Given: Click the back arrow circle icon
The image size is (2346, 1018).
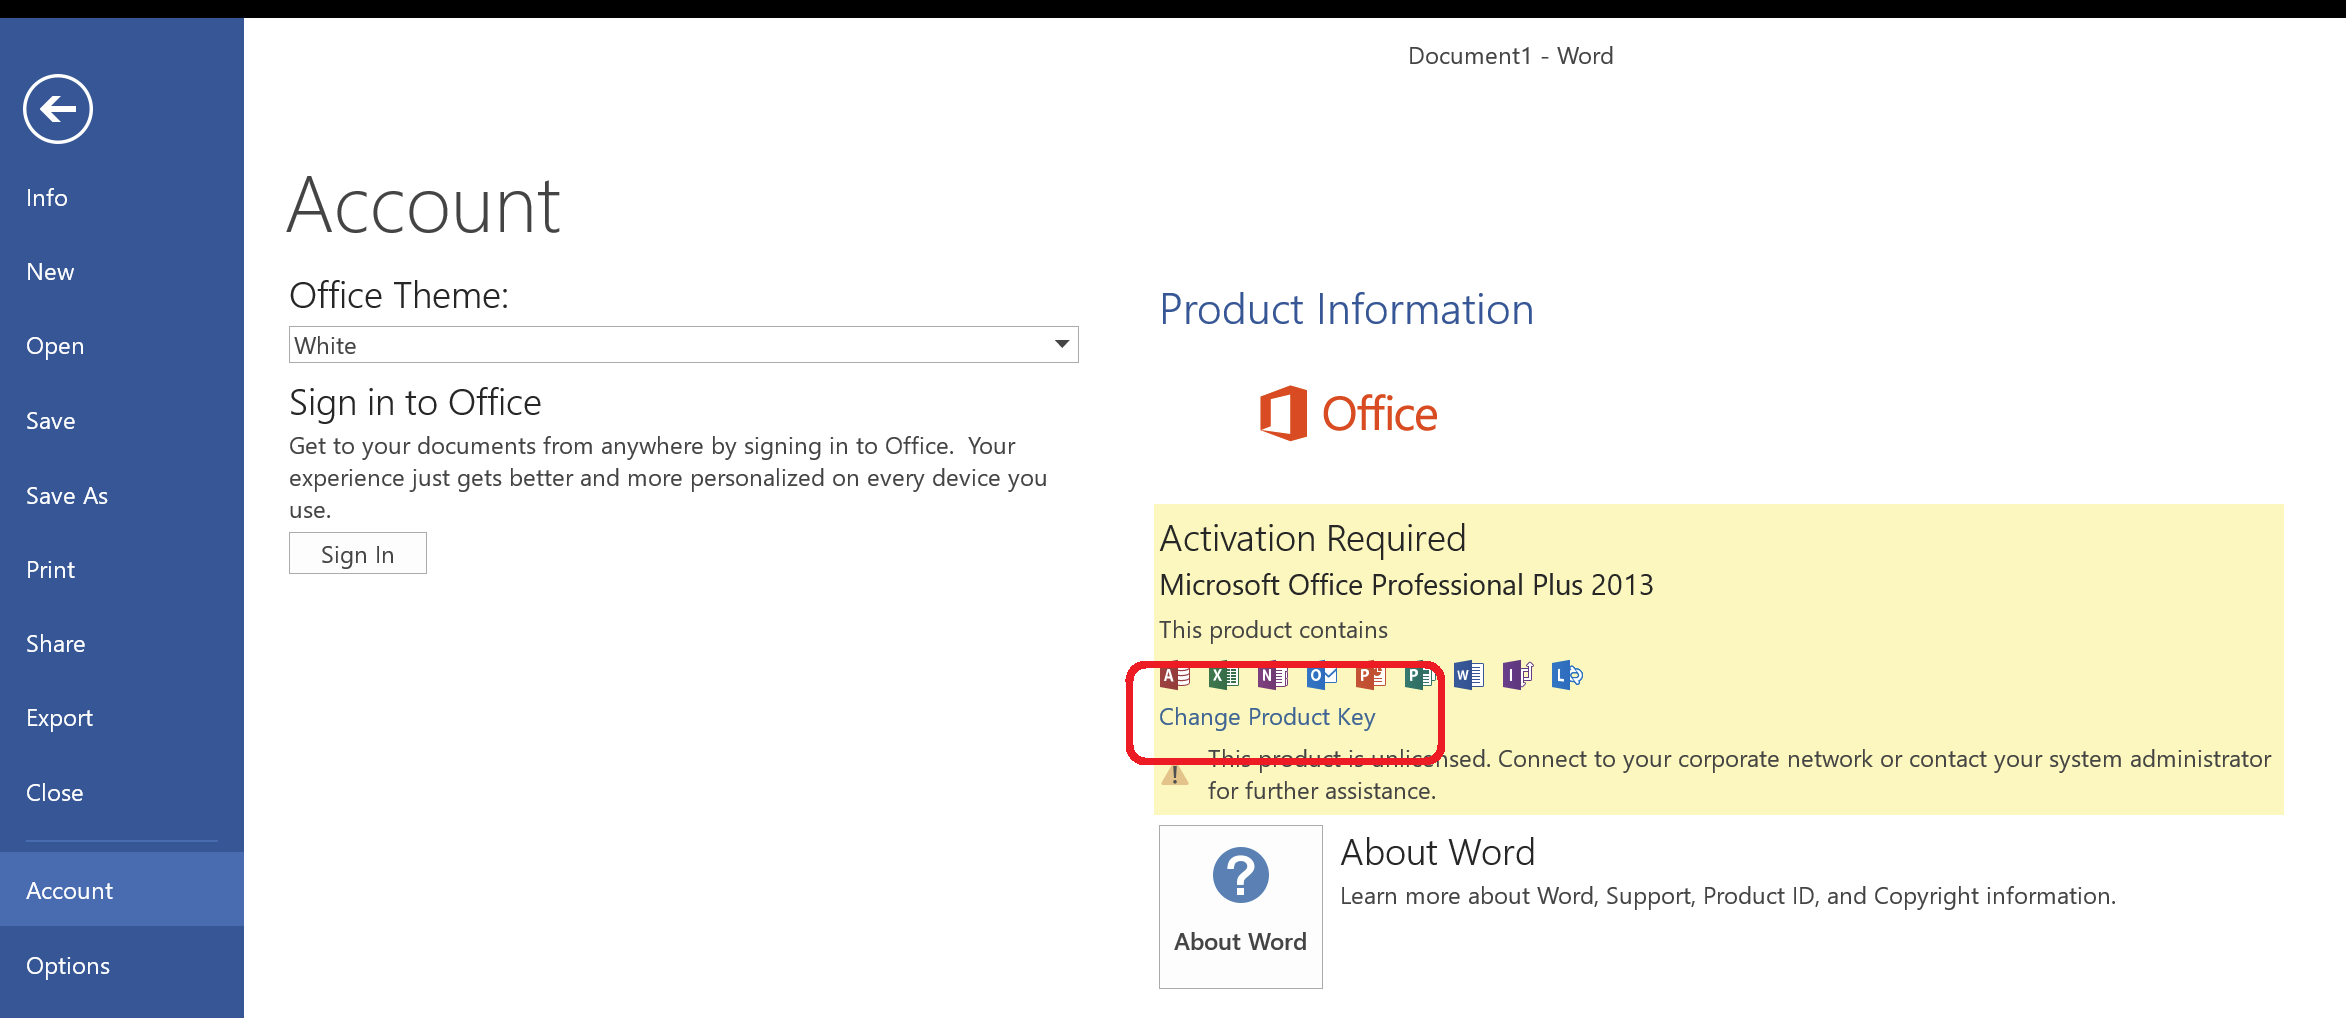Looking at the screenshot, I should point(58,109).
